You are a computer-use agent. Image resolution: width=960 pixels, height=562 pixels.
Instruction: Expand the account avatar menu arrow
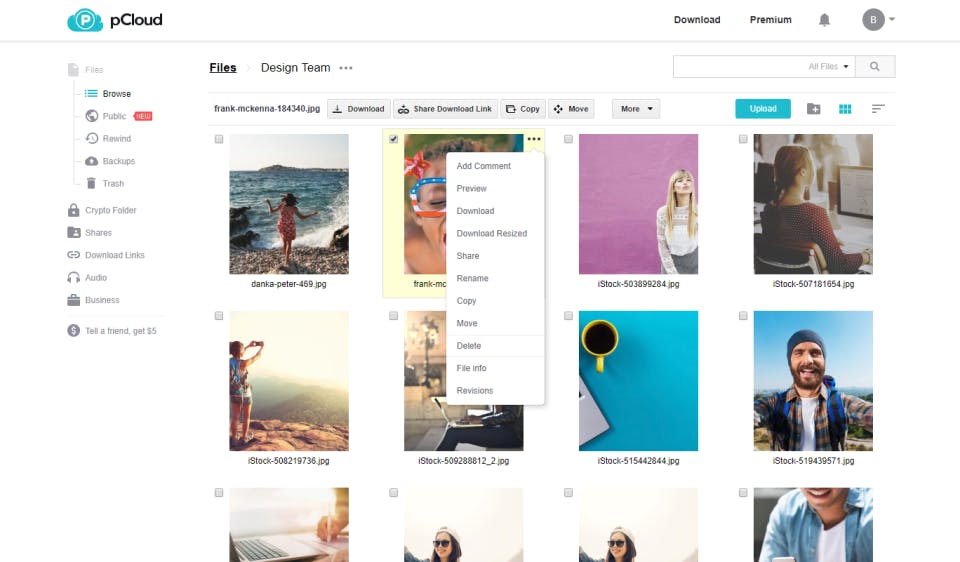pyautogui.click(x=892, y=20)
